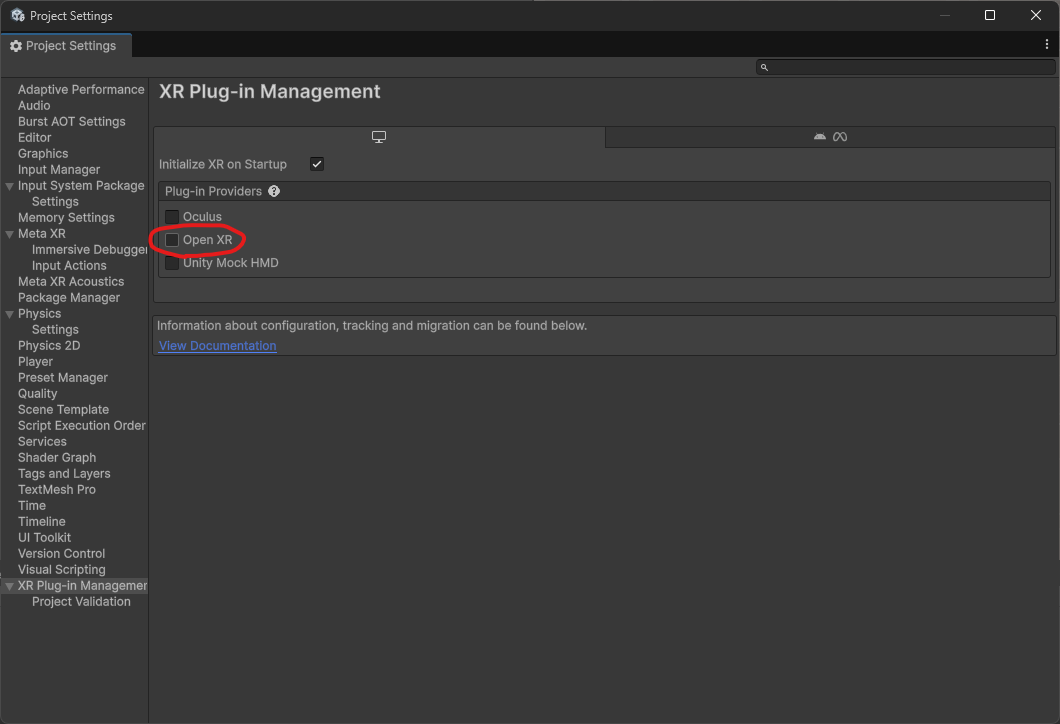Open Script Execution Order
This screenshot has width=1060, height=724.
pyautogui.click(x=82, y=425)
